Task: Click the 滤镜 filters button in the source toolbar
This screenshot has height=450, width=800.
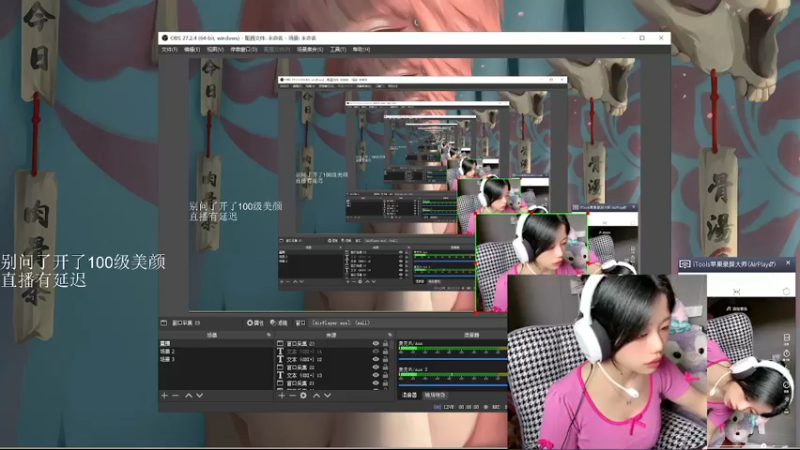Action: click(x=279, y=323)
